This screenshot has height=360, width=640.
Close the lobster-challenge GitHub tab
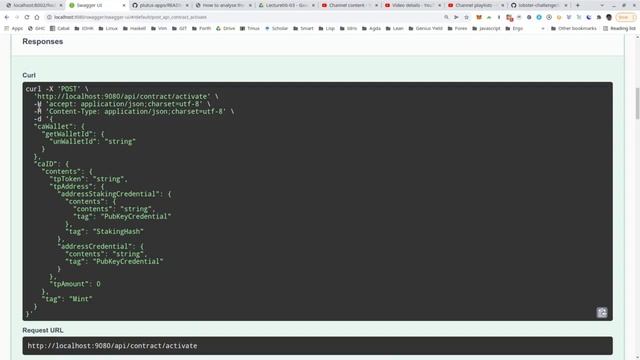566,5
